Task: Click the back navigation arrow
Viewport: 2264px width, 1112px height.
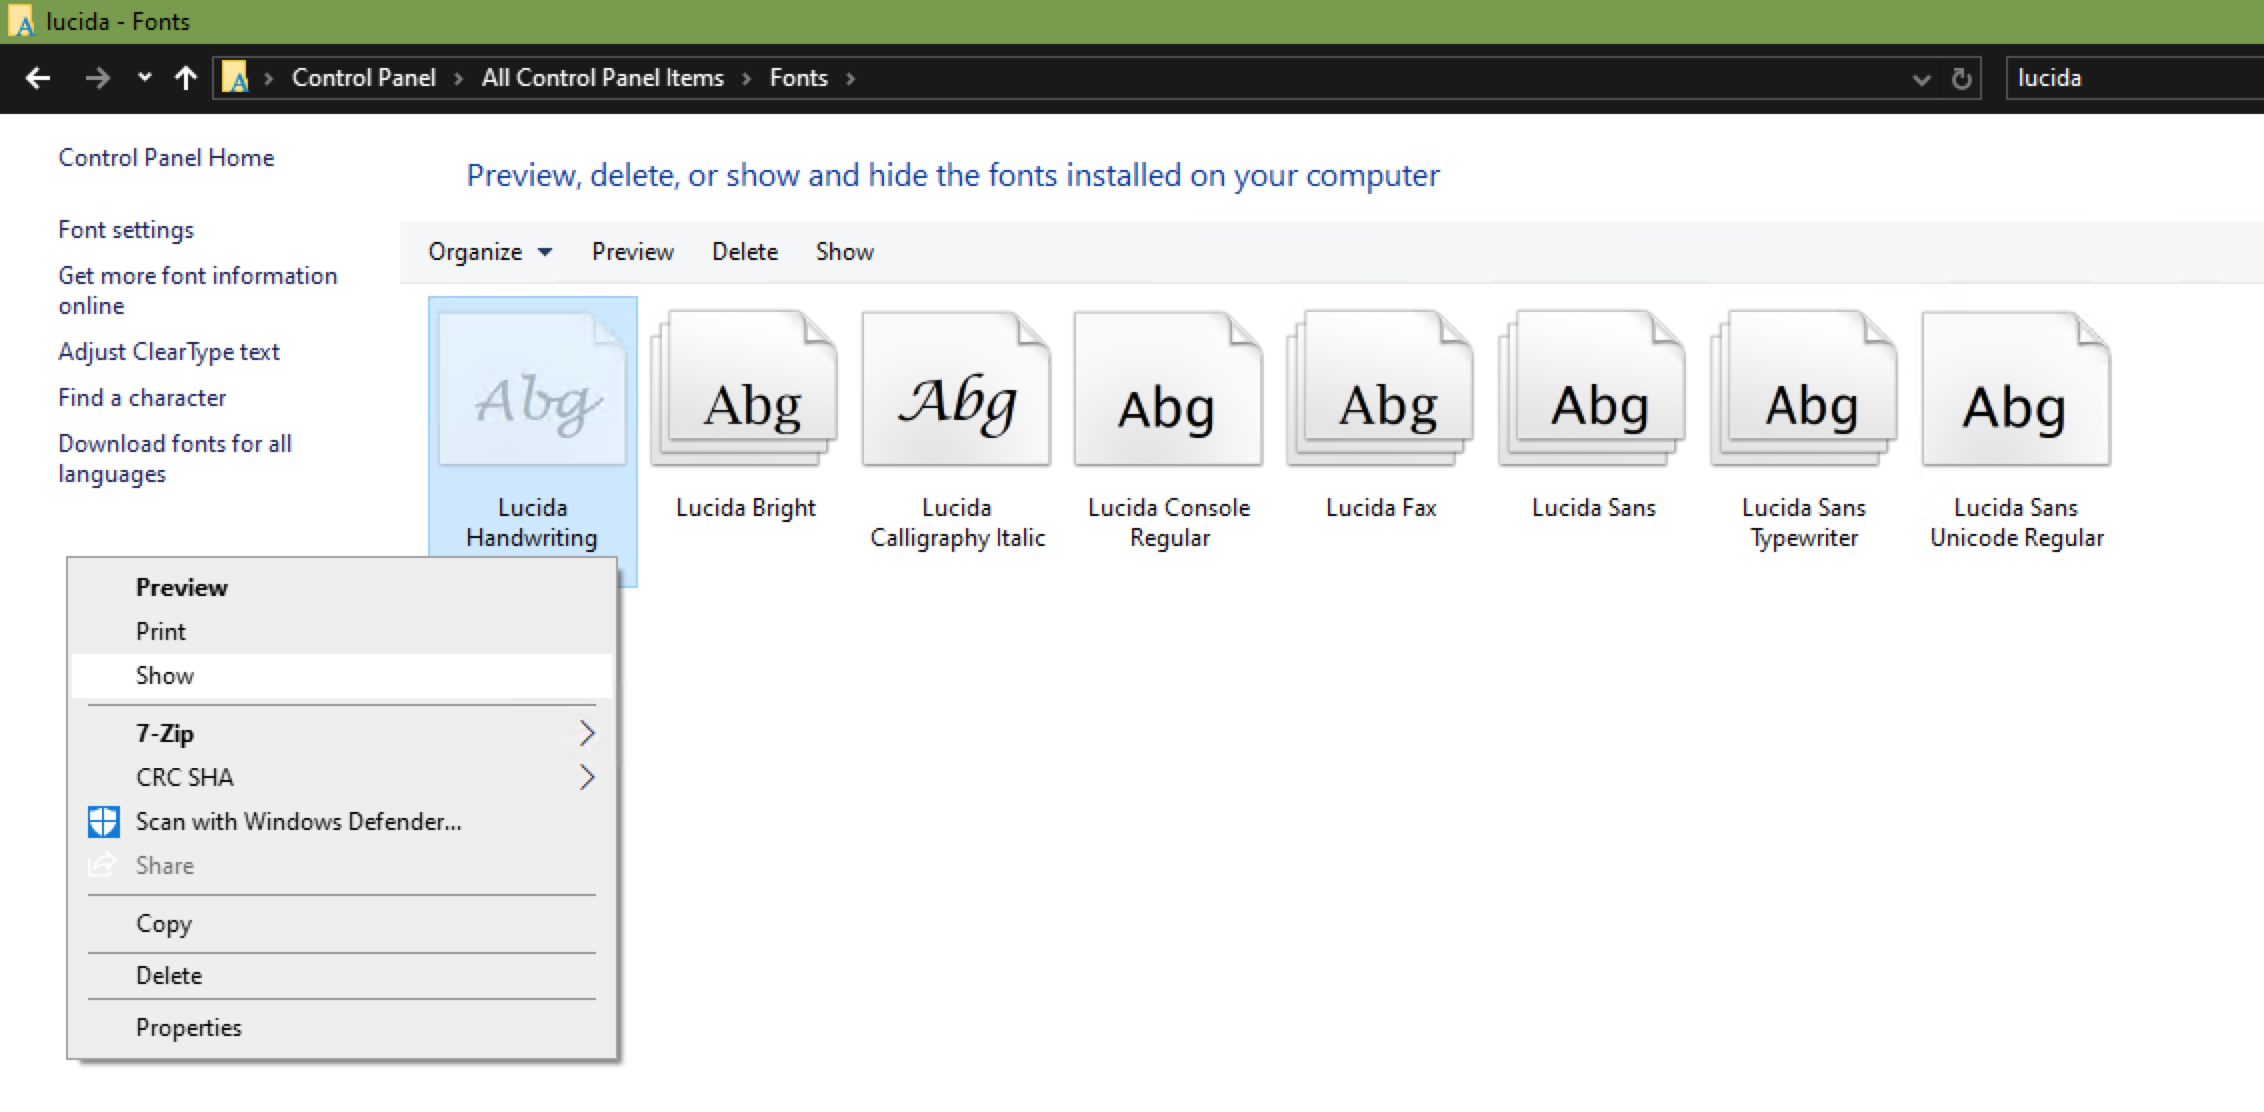Action: tap(38, 78)
